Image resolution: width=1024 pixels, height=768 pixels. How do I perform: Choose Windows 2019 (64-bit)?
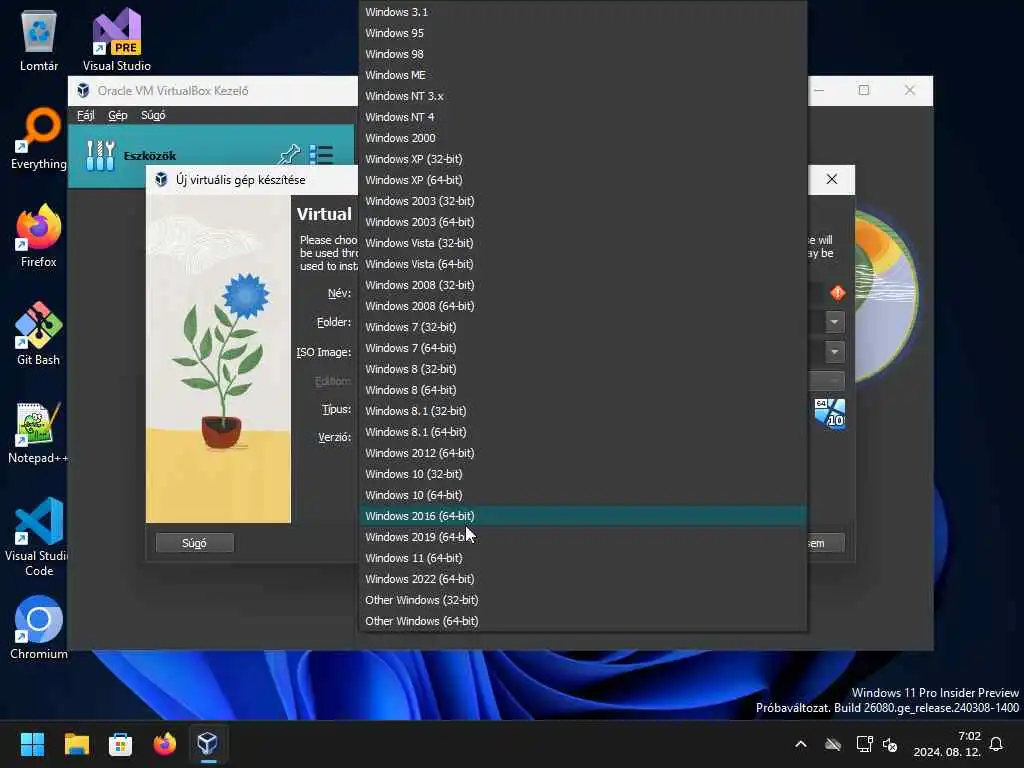point(583,537)
